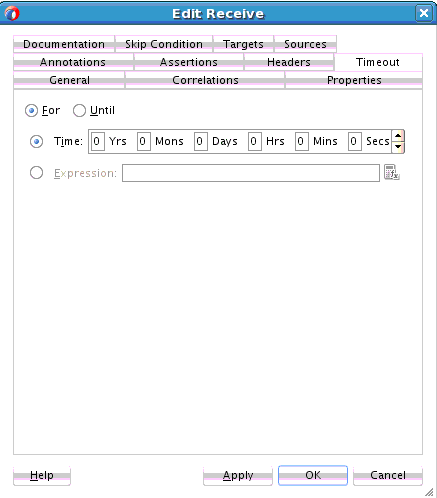The height and width of the screenshot is (498, 437).
Task: Switch to the Correlations tab
Action: pos(205,80)
